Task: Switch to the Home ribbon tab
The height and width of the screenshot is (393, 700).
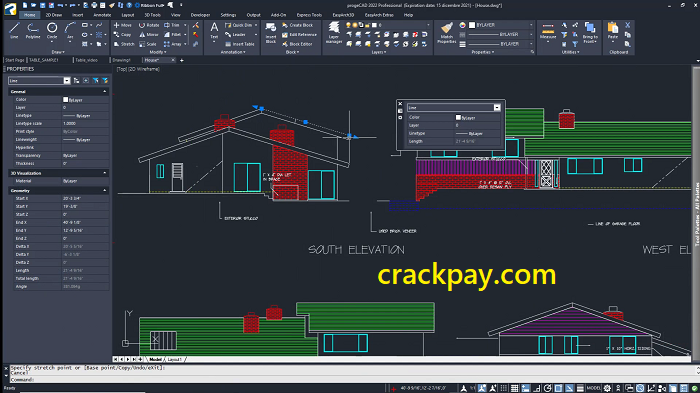Action: point(30,15)
